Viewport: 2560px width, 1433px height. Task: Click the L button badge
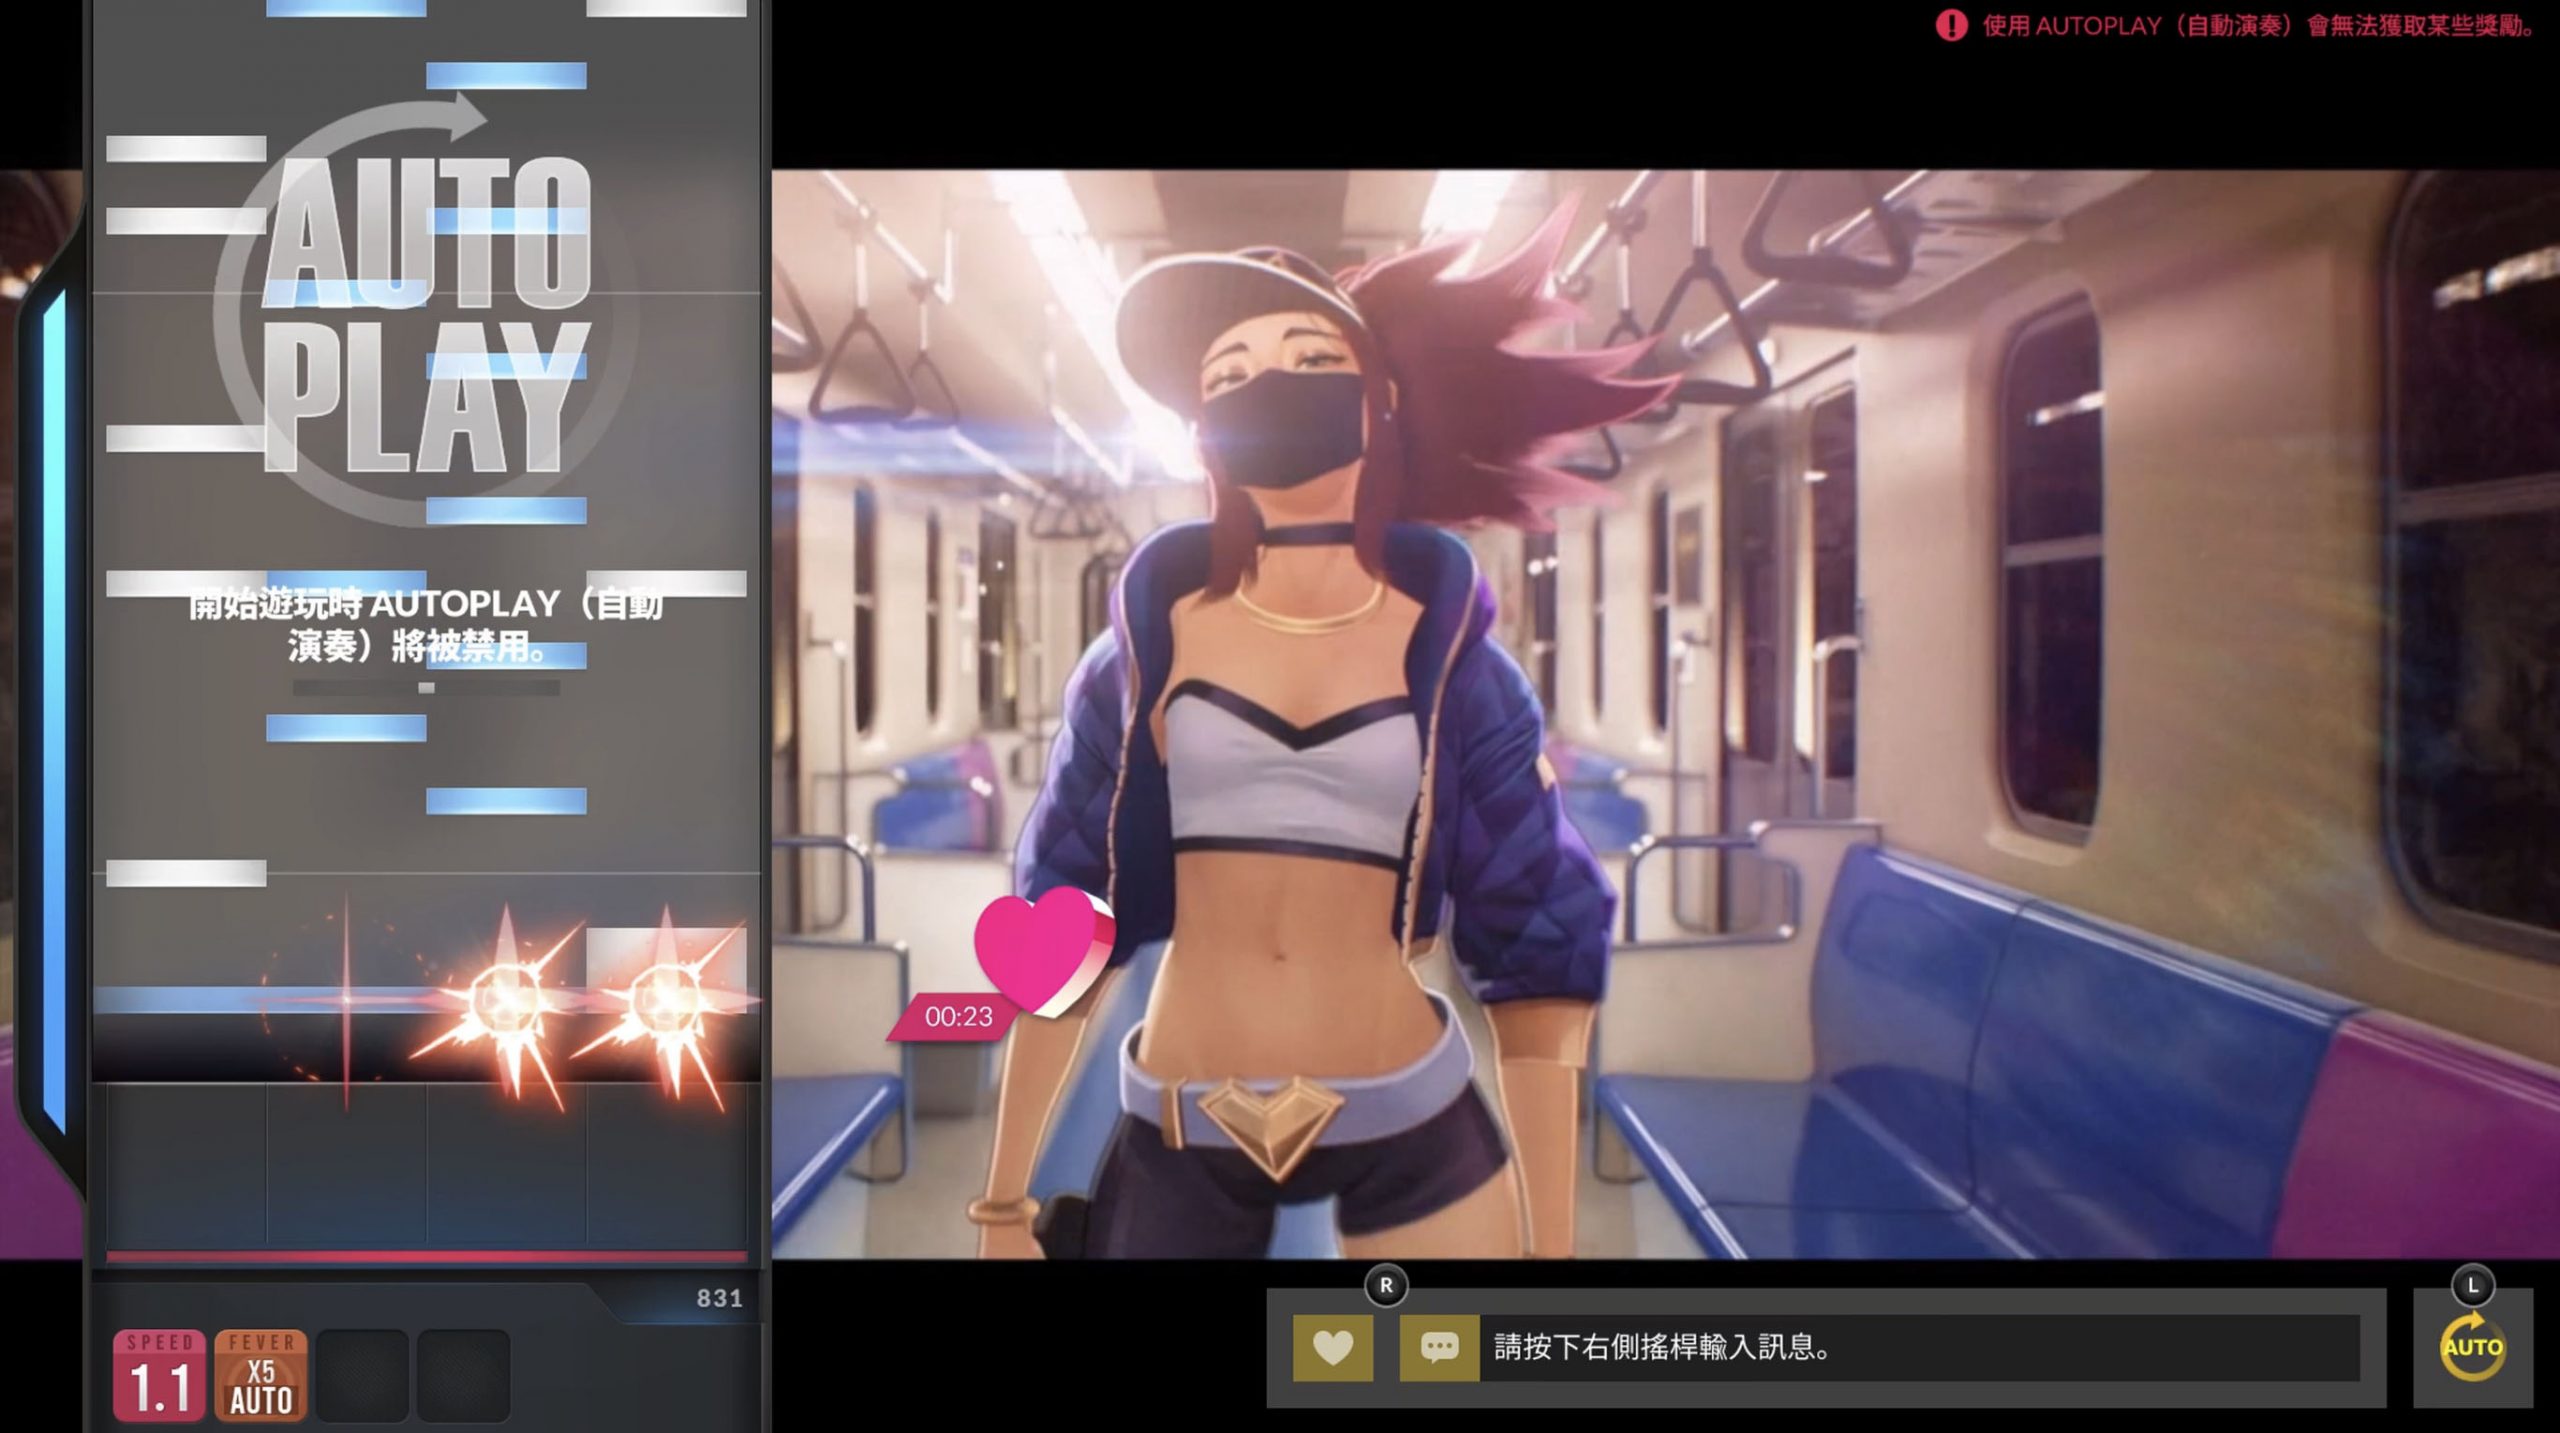pos(2473,1286)
